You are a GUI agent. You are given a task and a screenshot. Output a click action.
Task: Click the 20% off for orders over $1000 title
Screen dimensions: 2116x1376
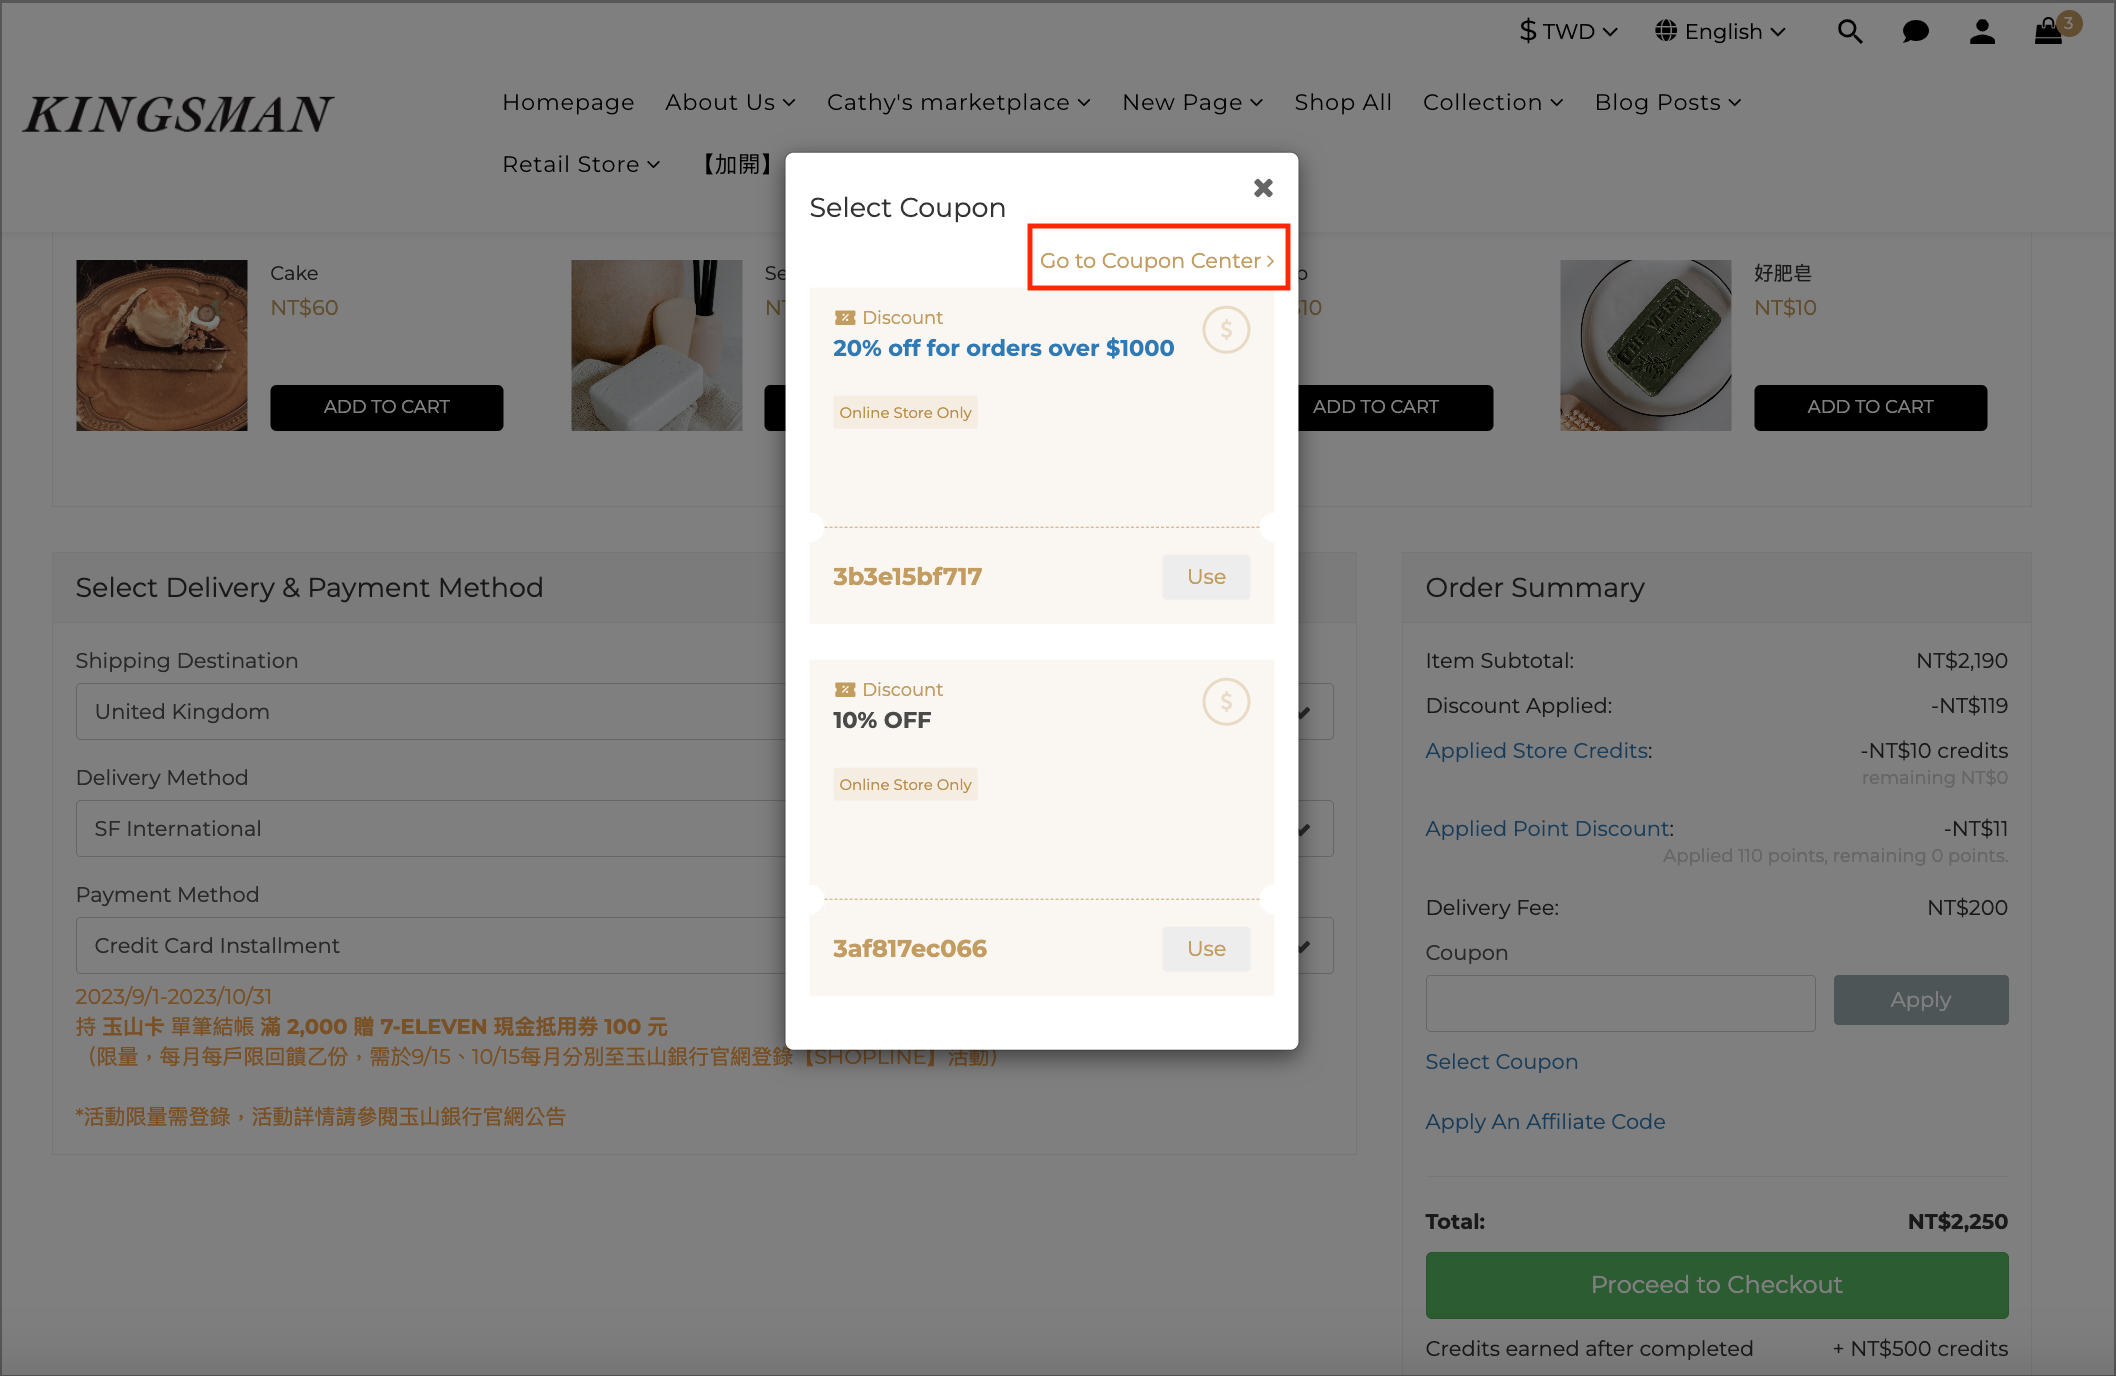(x=1003, y=348)
